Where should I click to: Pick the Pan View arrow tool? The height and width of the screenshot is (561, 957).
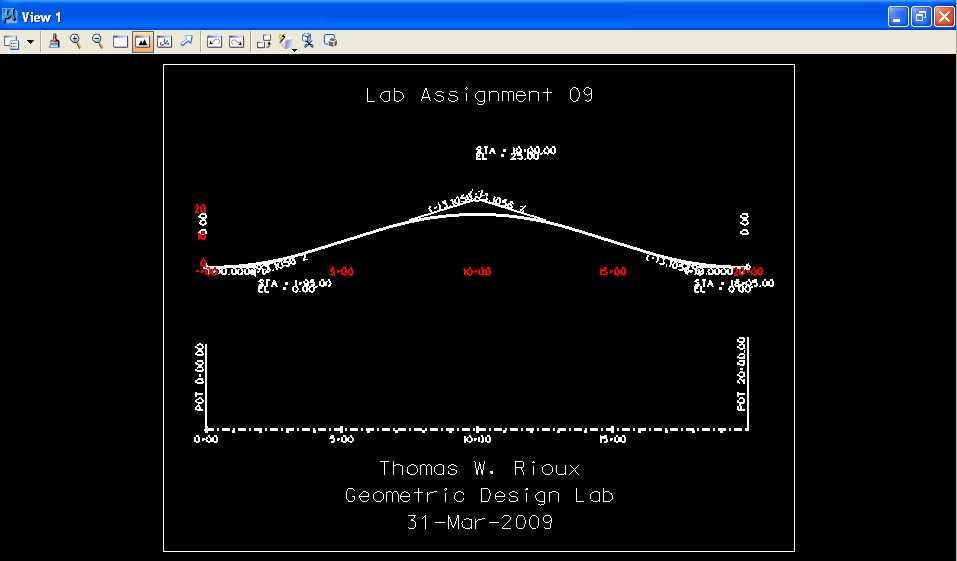coord(186,42)
